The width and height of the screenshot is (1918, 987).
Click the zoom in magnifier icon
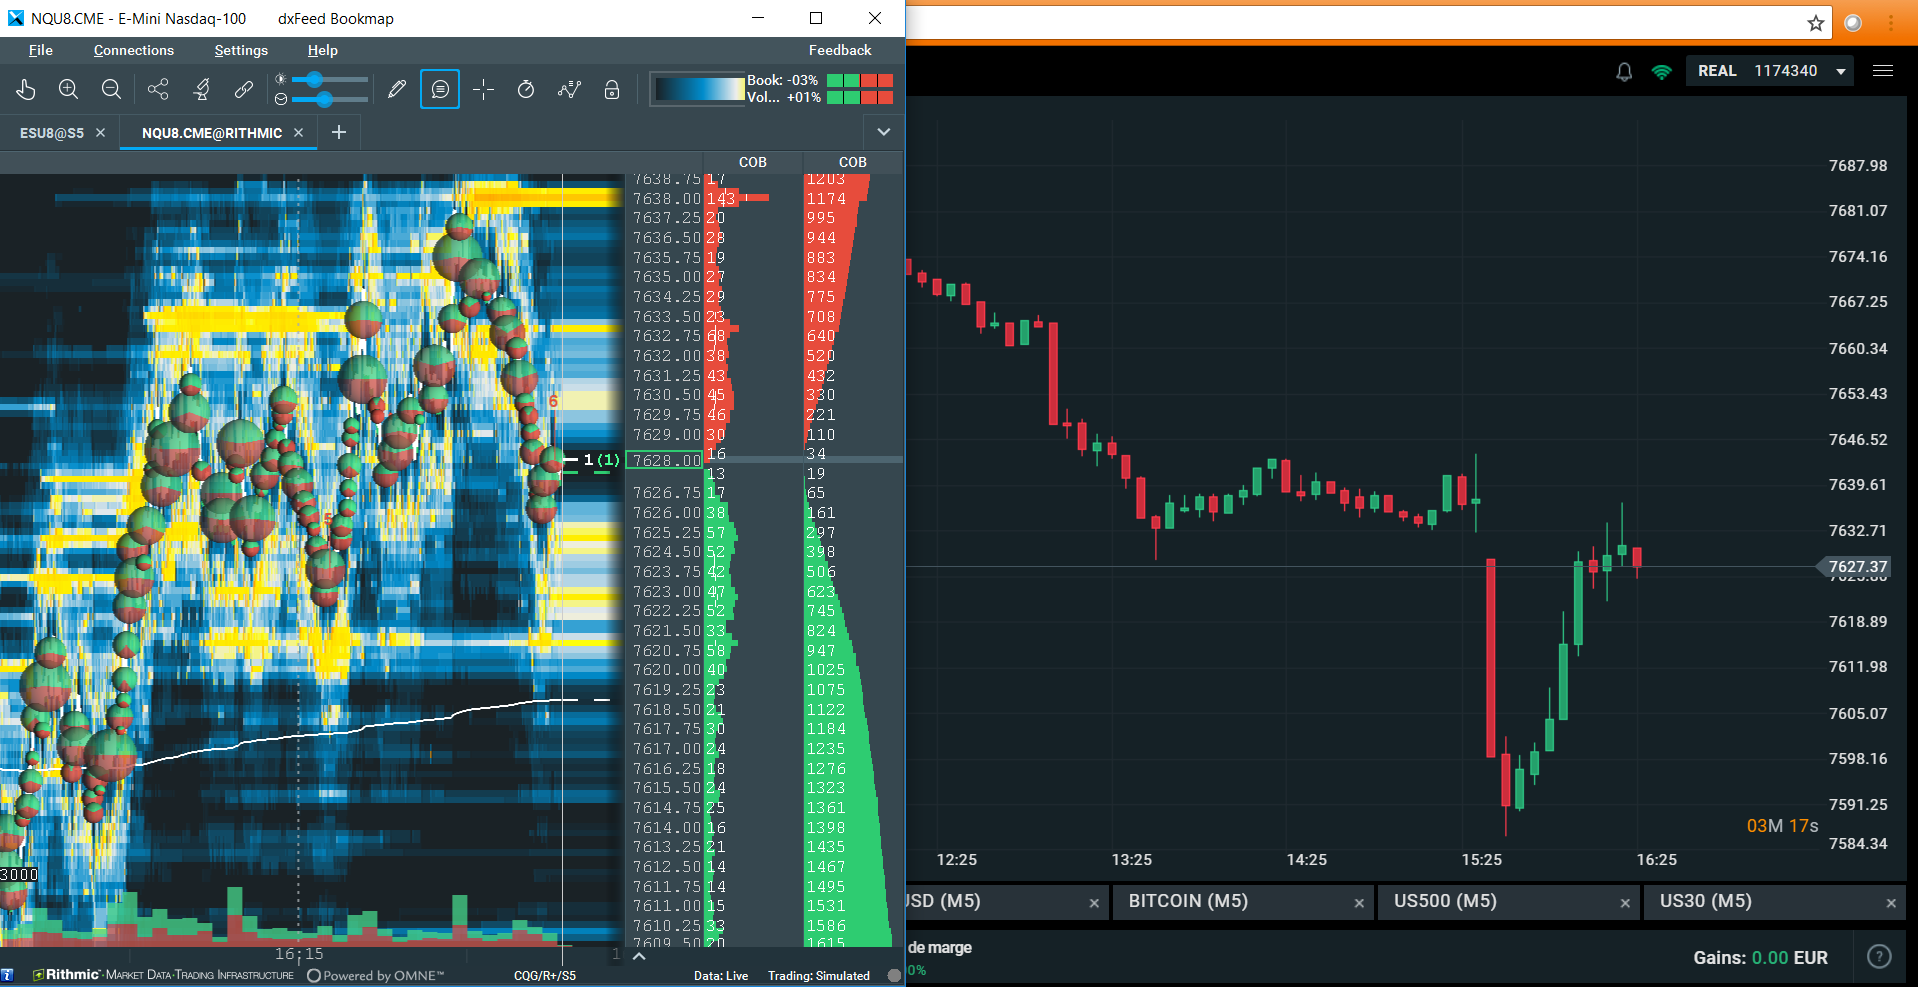pos(68,90)
